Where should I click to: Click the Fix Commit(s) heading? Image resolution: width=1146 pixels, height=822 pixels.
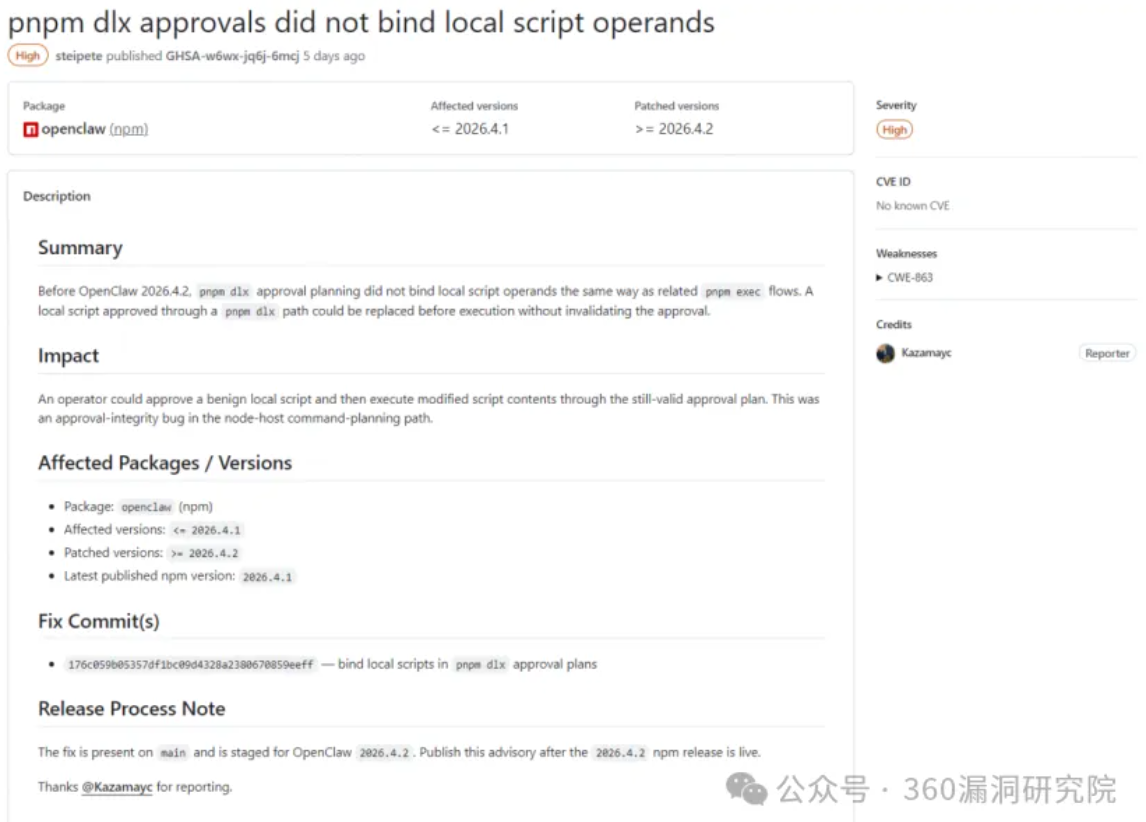pyautogui.click(x=99, y=621)
